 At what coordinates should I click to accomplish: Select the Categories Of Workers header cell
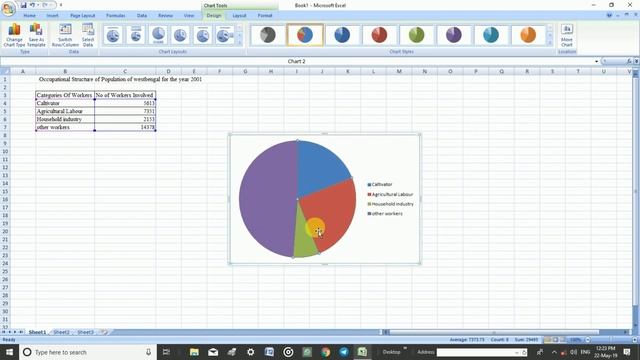[x=65, y=95]
